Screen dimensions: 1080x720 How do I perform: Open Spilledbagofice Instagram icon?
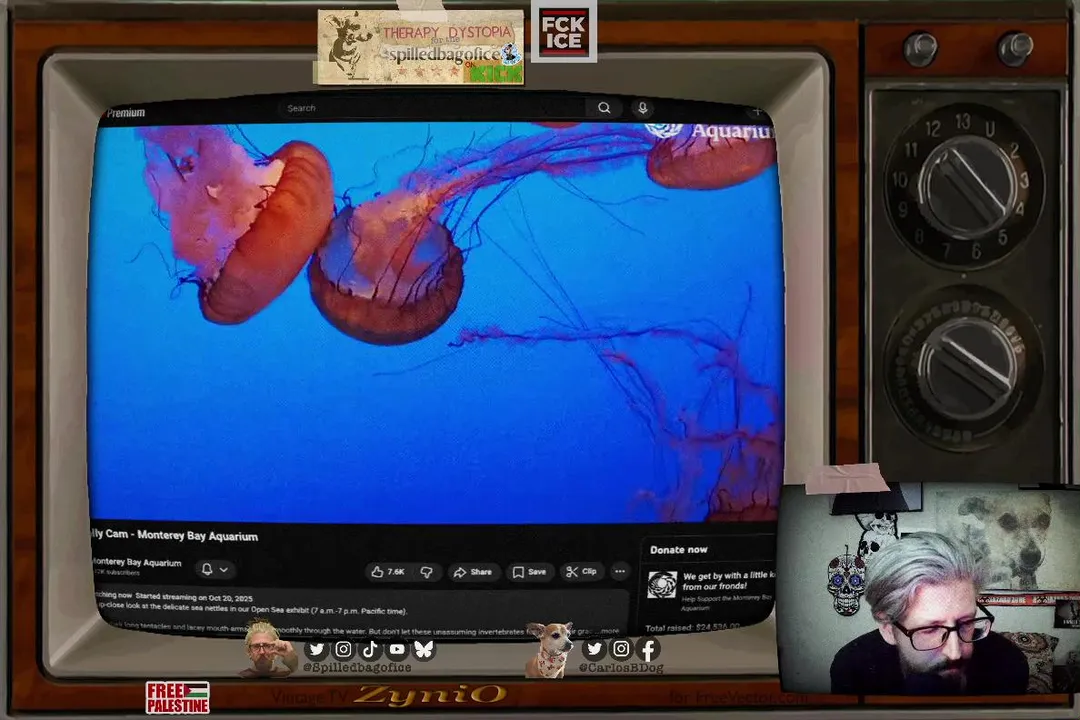343,649
